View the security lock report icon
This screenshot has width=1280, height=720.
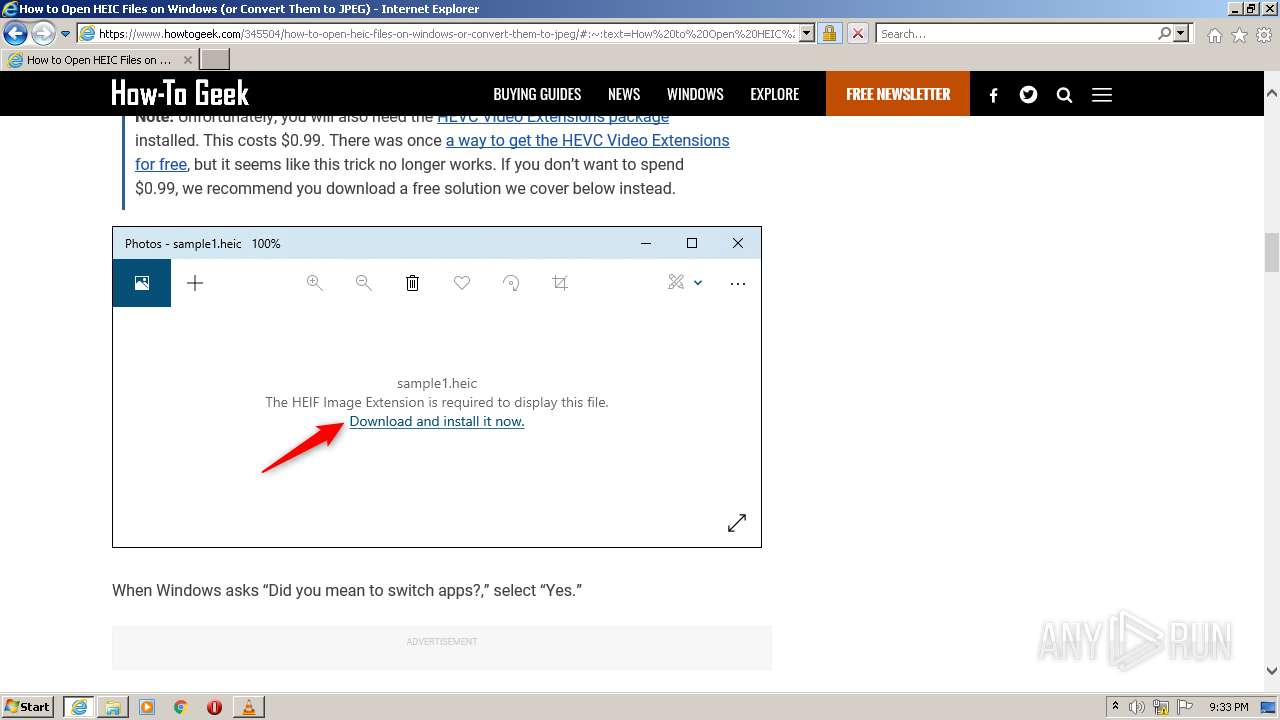pyautogui.click(x=829, y=33)
